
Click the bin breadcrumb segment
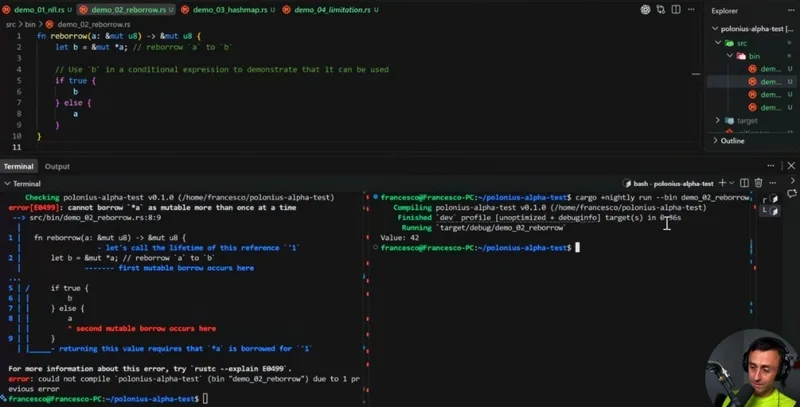tap(30, 24)
